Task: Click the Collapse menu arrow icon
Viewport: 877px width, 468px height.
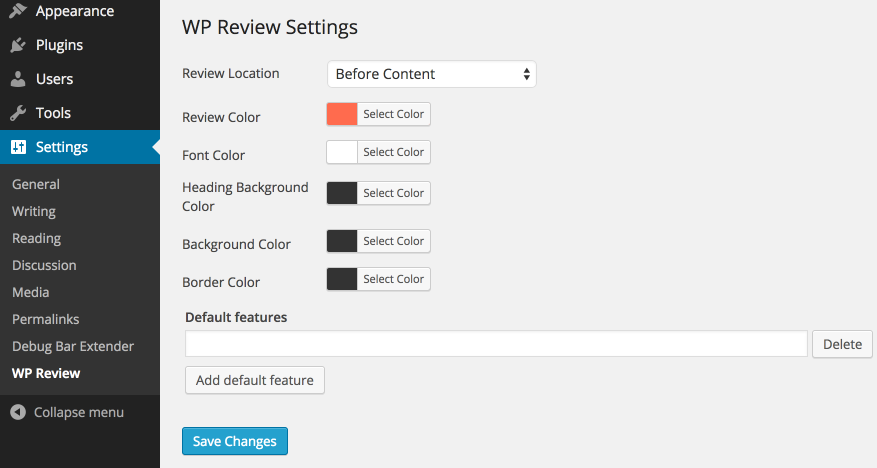Action: tap(18, 412)
